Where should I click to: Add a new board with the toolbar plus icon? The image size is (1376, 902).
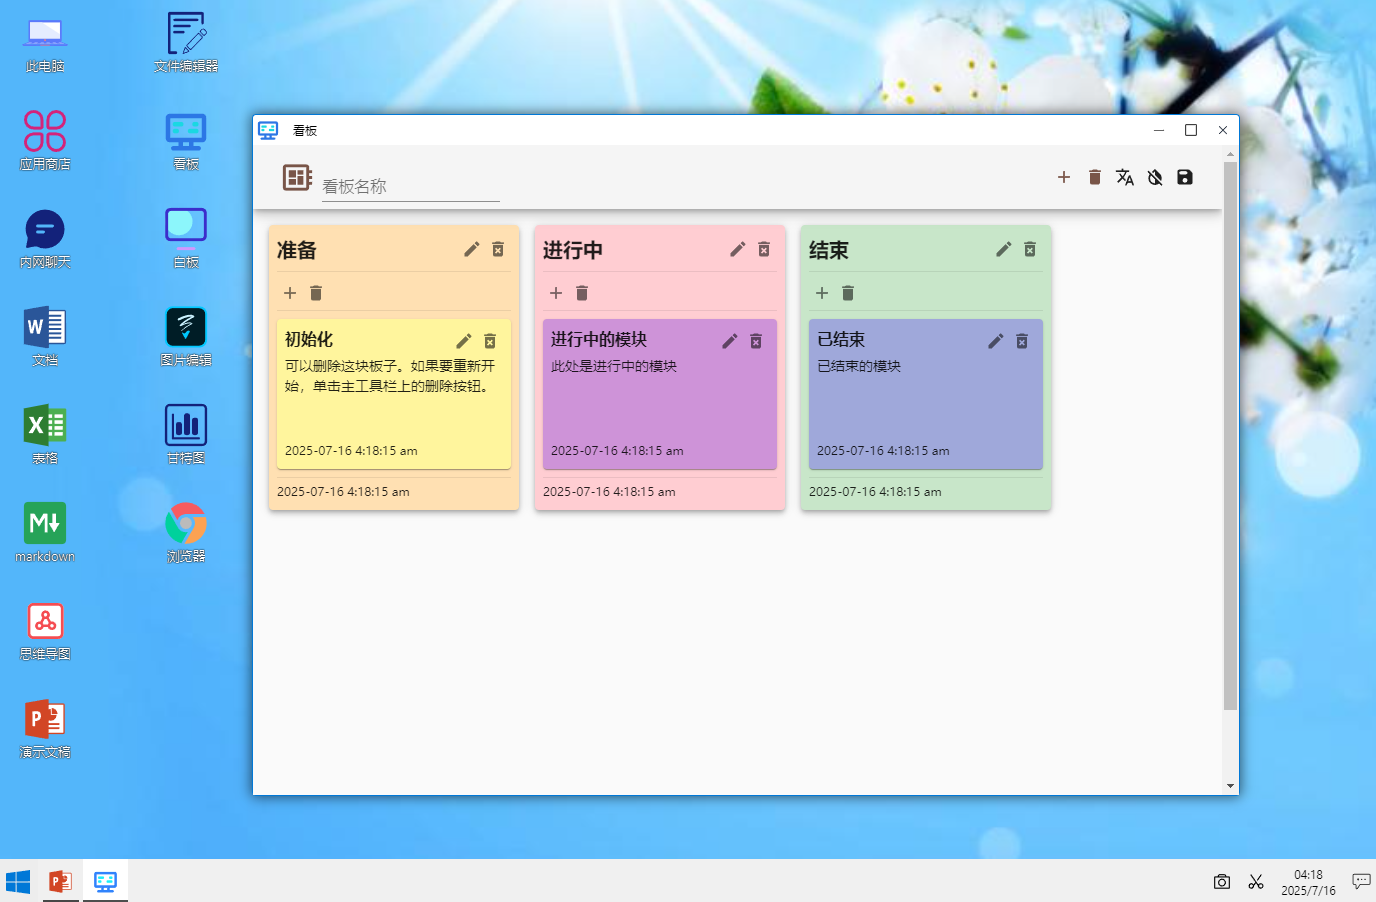(1064, 177)
